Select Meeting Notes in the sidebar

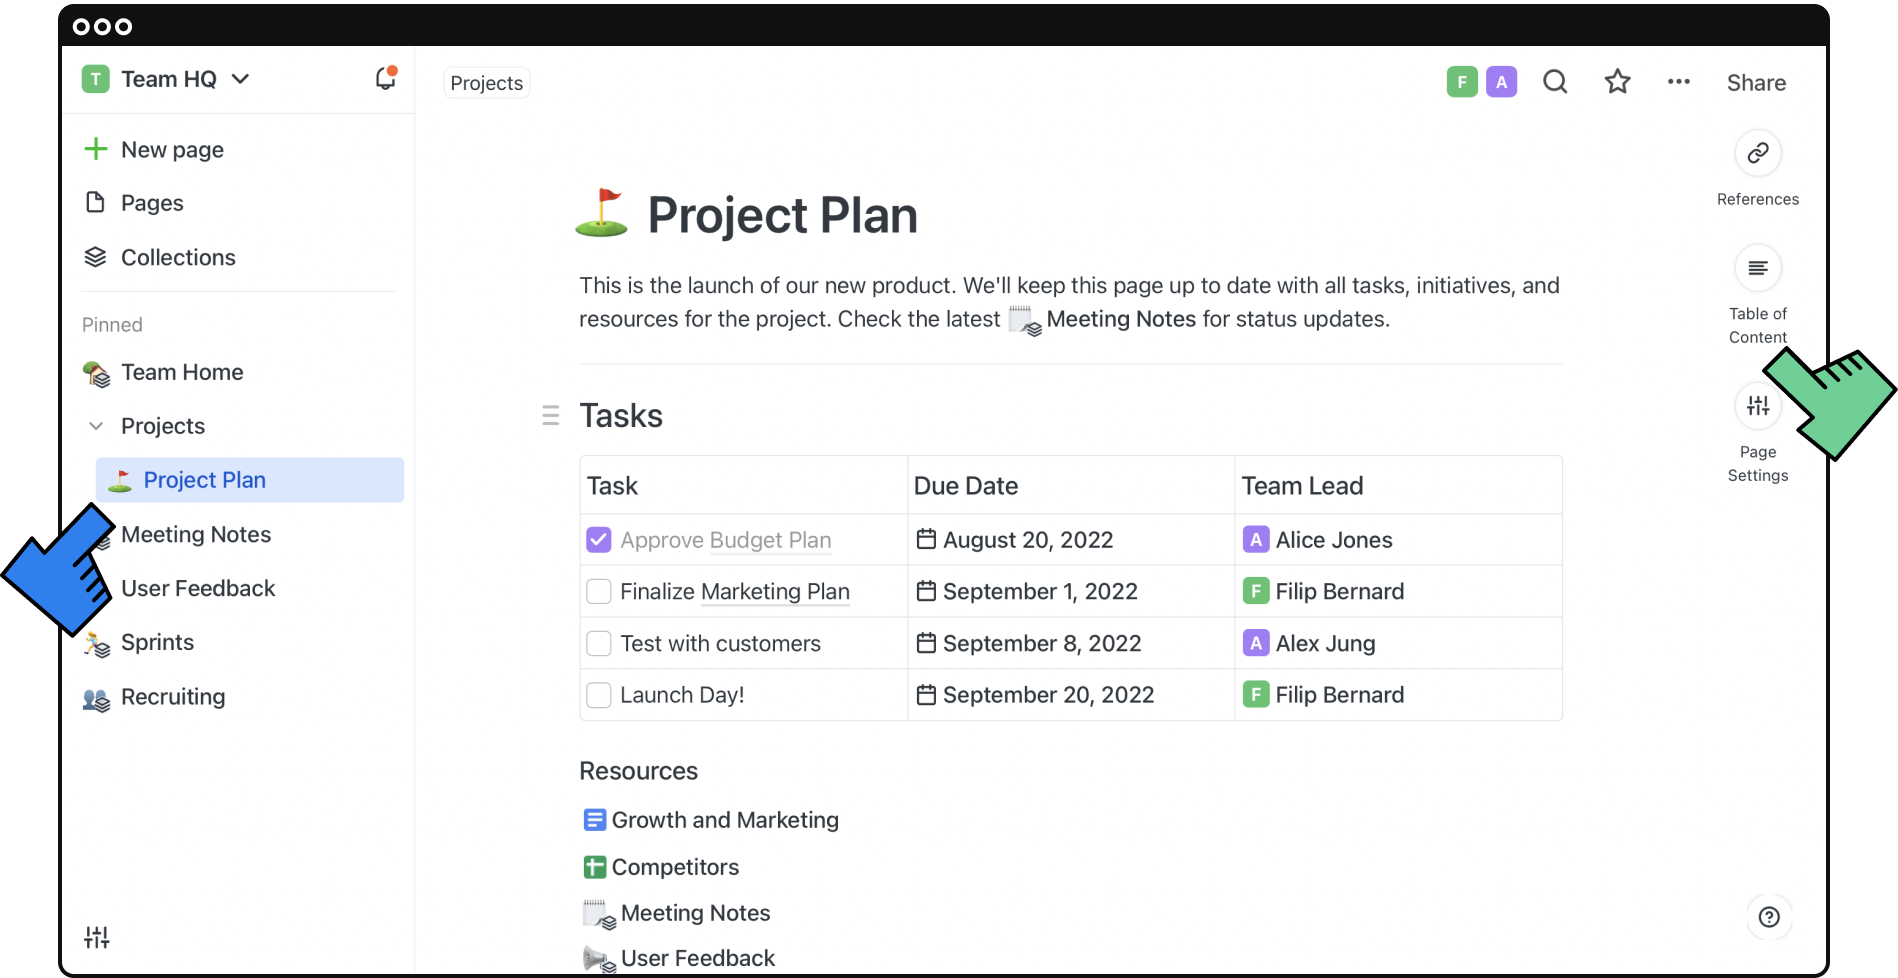point(196,534)
